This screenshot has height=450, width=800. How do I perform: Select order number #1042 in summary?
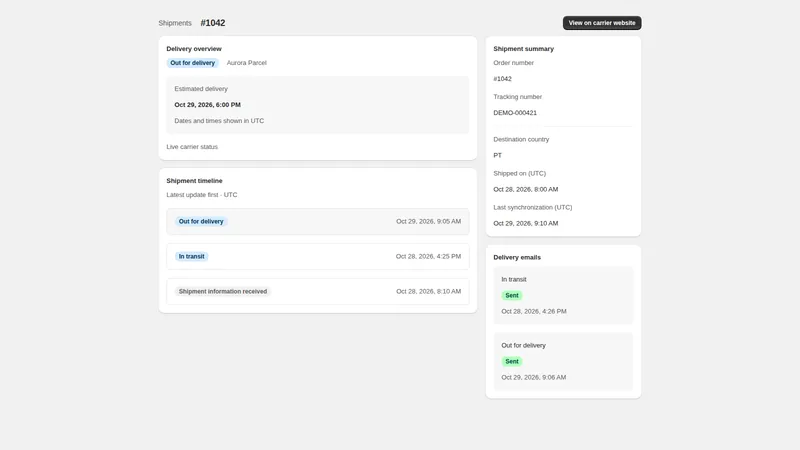[x=503, y=79]
